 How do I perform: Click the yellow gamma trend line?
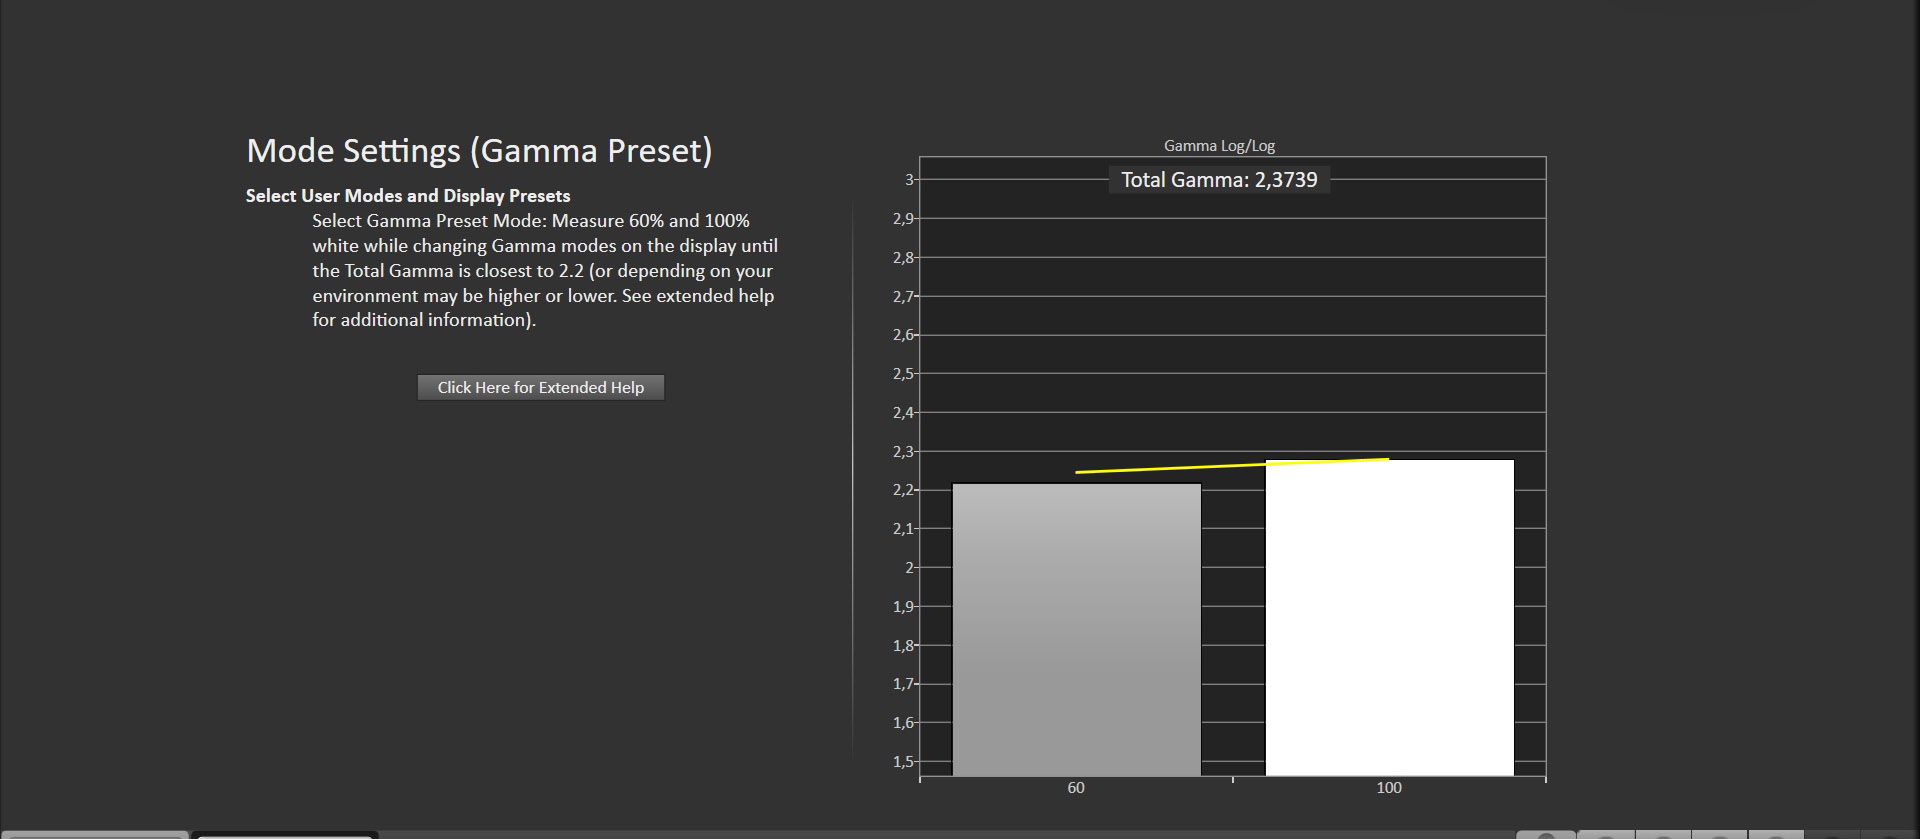[x=1231, y=466]
